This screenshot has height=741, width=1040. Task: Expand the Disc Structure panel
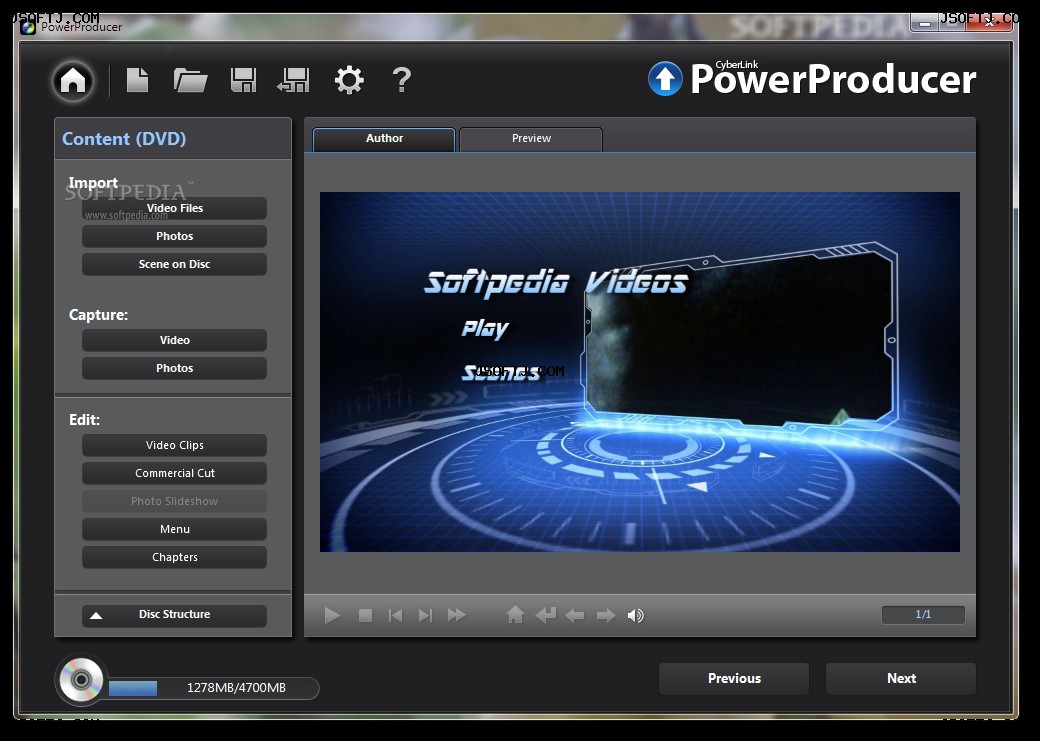[174, 615]
